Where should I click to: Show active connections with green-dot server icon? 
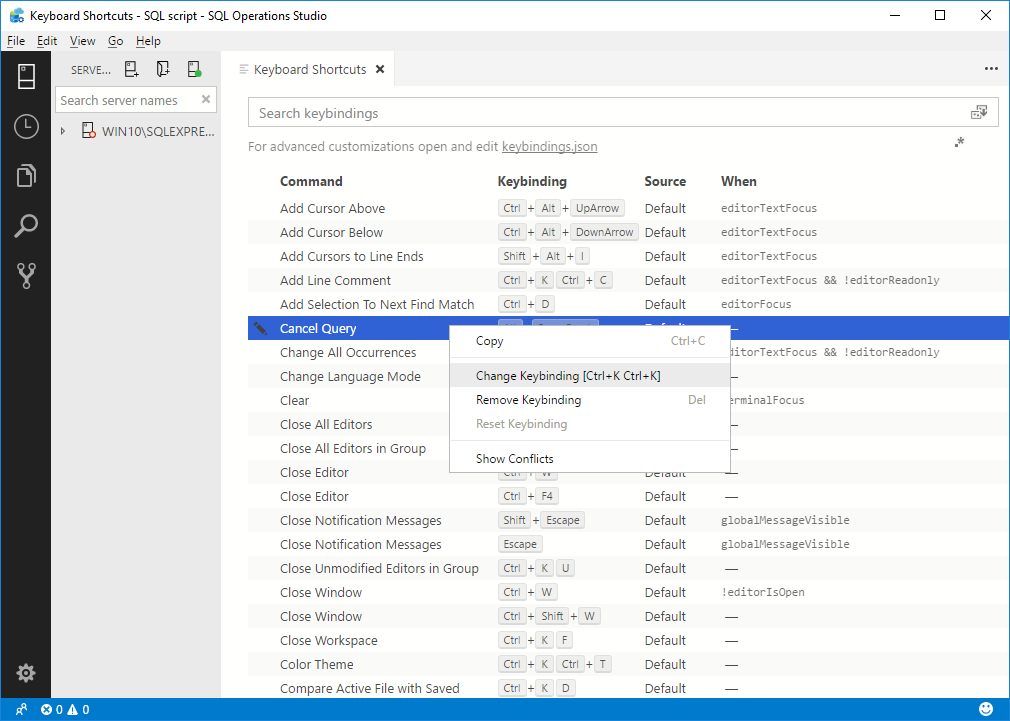coord(195,70)
